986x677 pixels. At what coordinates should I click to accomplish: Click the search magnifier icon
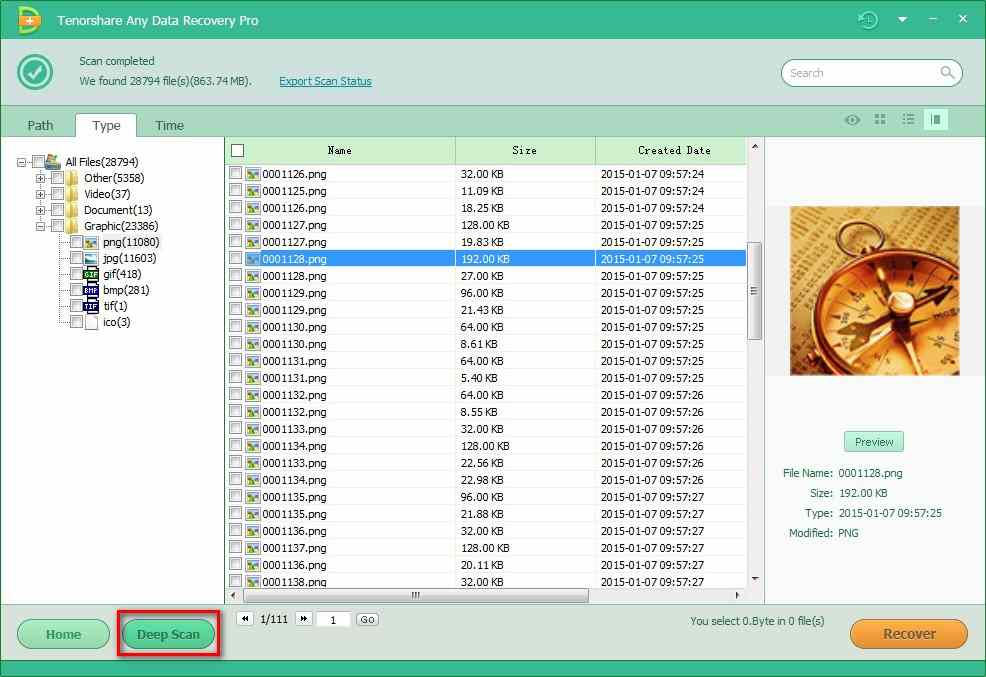947,72
